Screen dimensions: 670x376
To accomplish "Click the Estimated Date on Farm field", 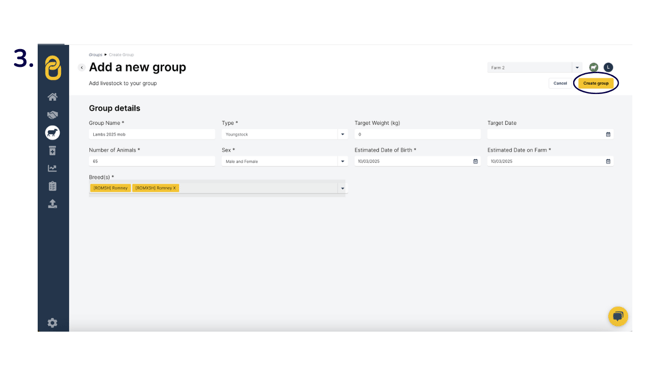I will pyautogui.click(x=550, y=161).
